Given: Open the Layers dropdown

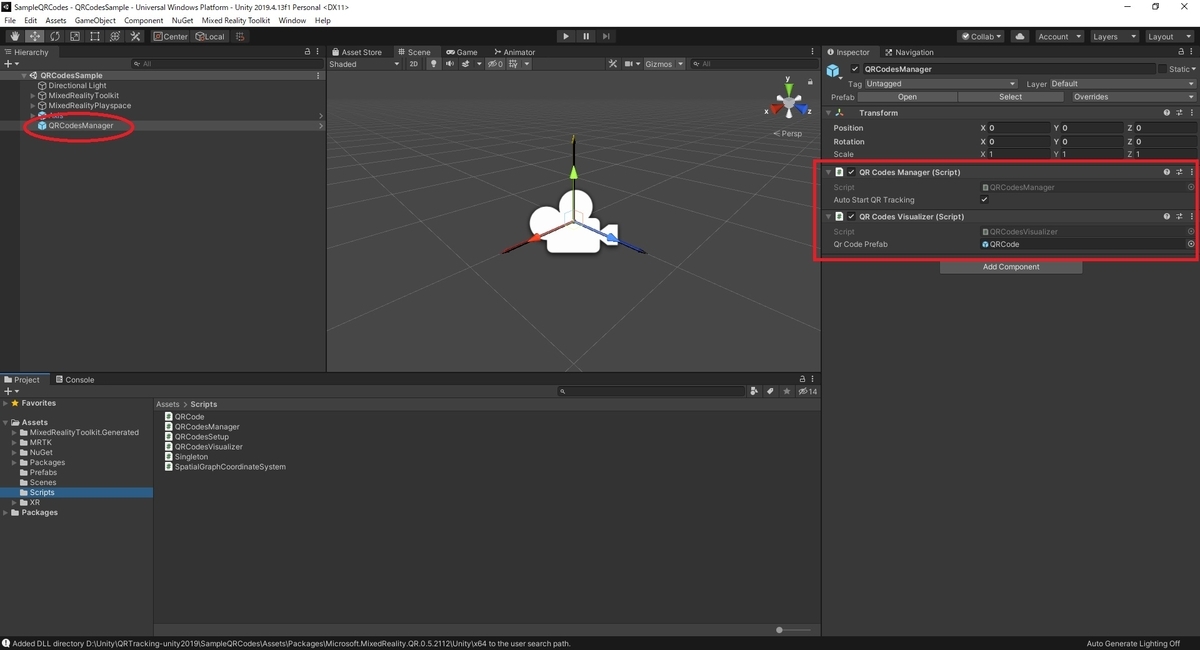Looking at the screenshot, I should (1114, 36).
